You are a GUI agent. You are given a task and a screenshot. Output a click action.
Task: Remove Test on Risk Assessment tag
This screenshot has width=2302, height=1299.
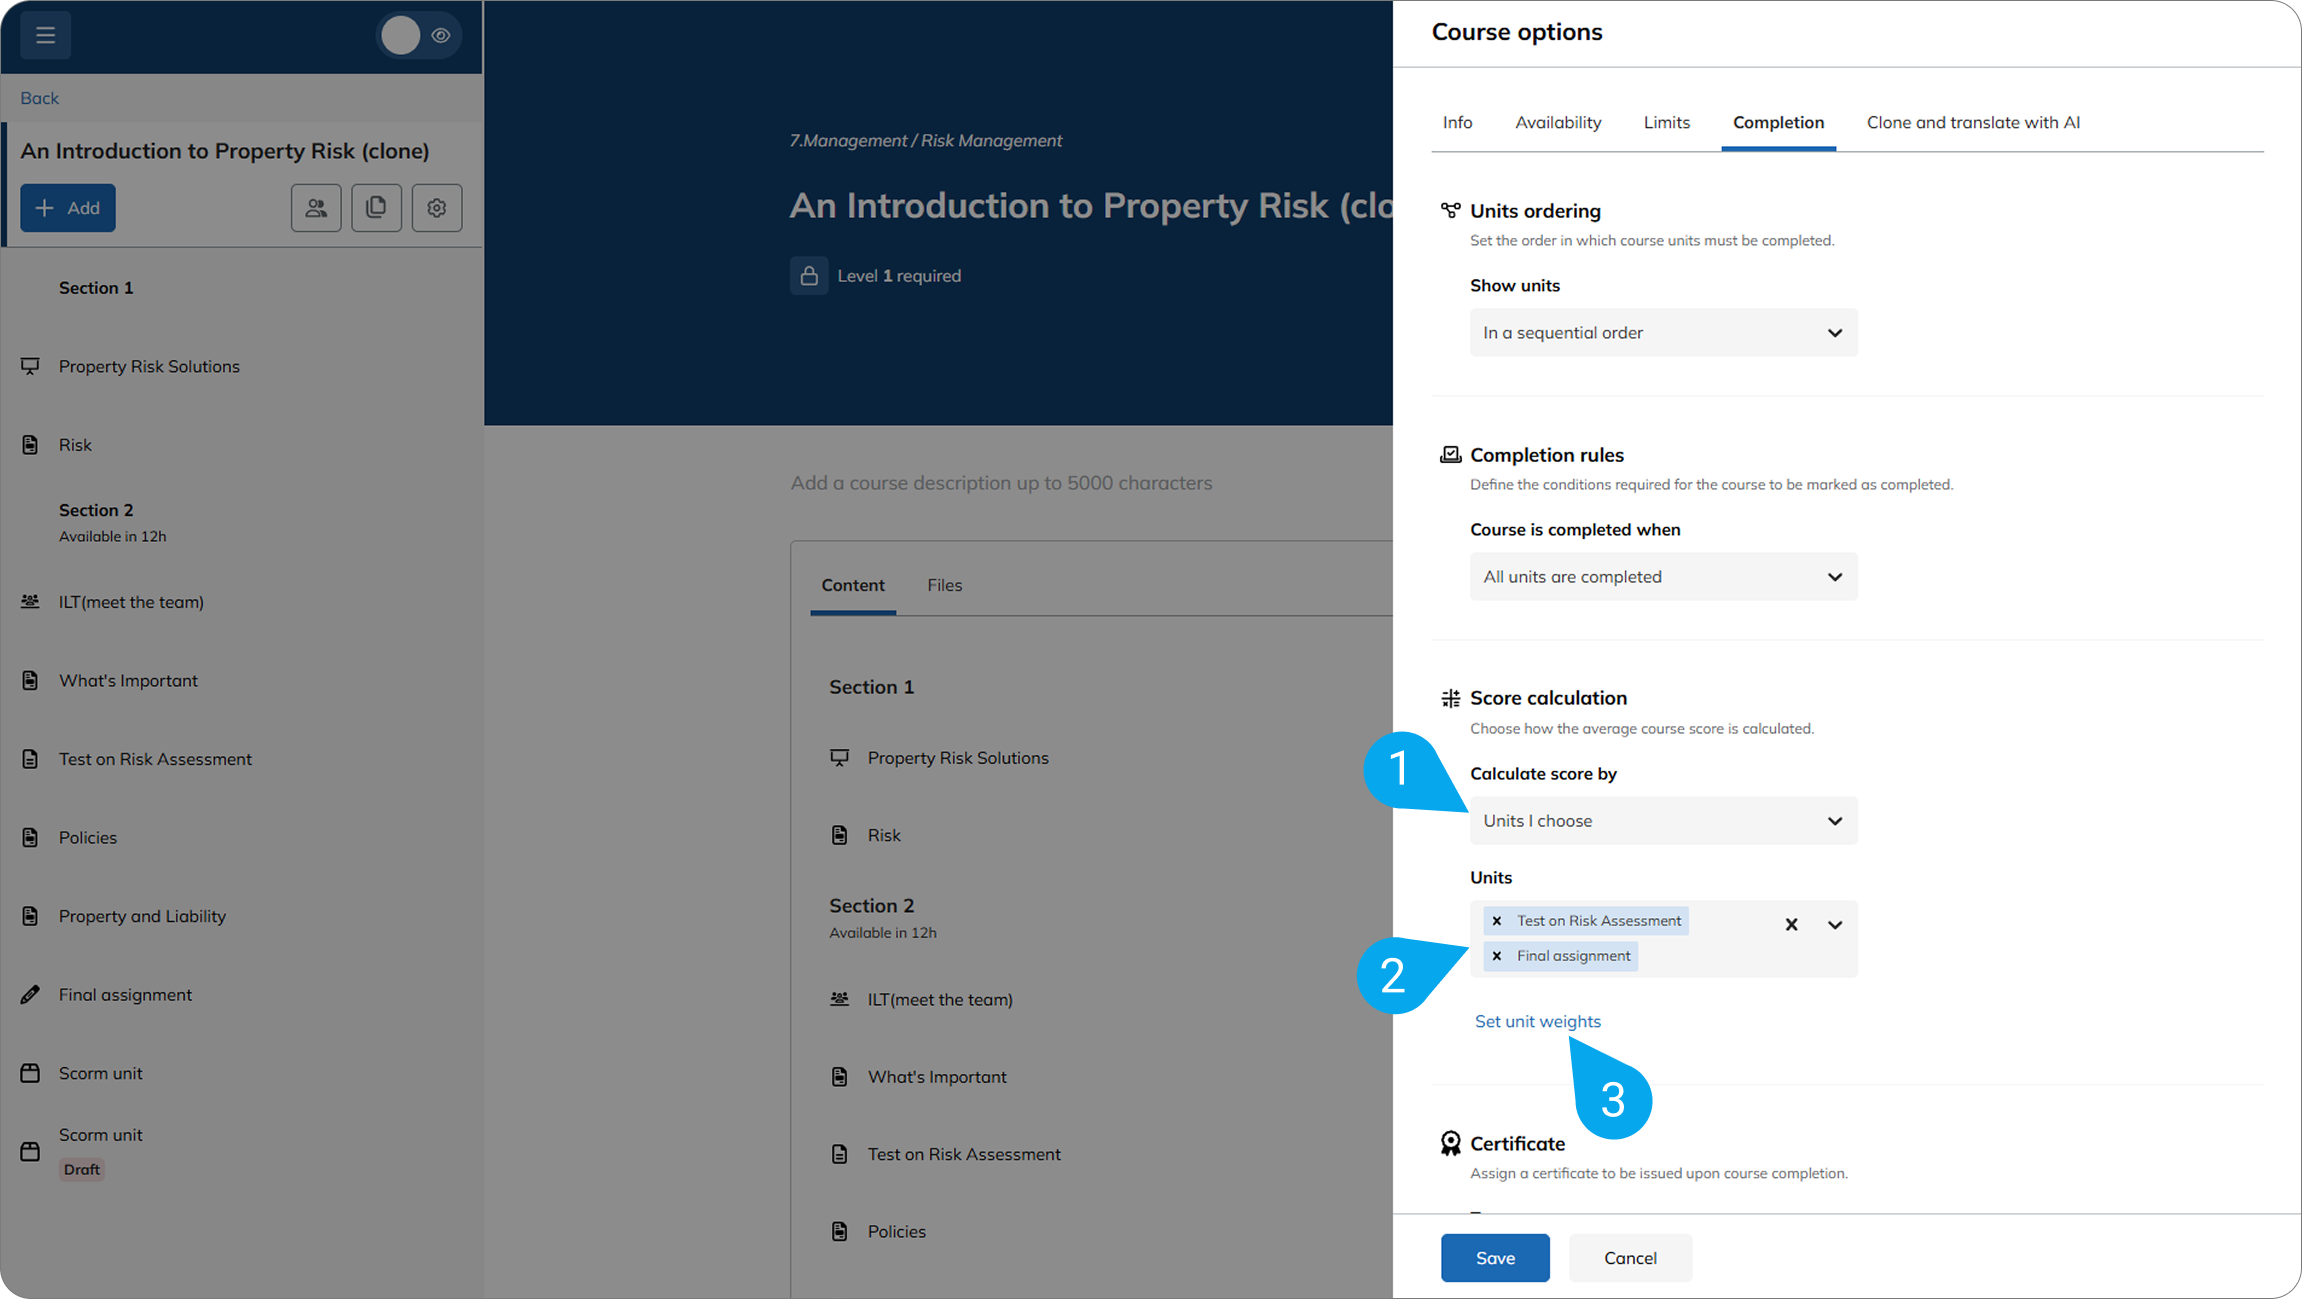[x=1496, y=921]
